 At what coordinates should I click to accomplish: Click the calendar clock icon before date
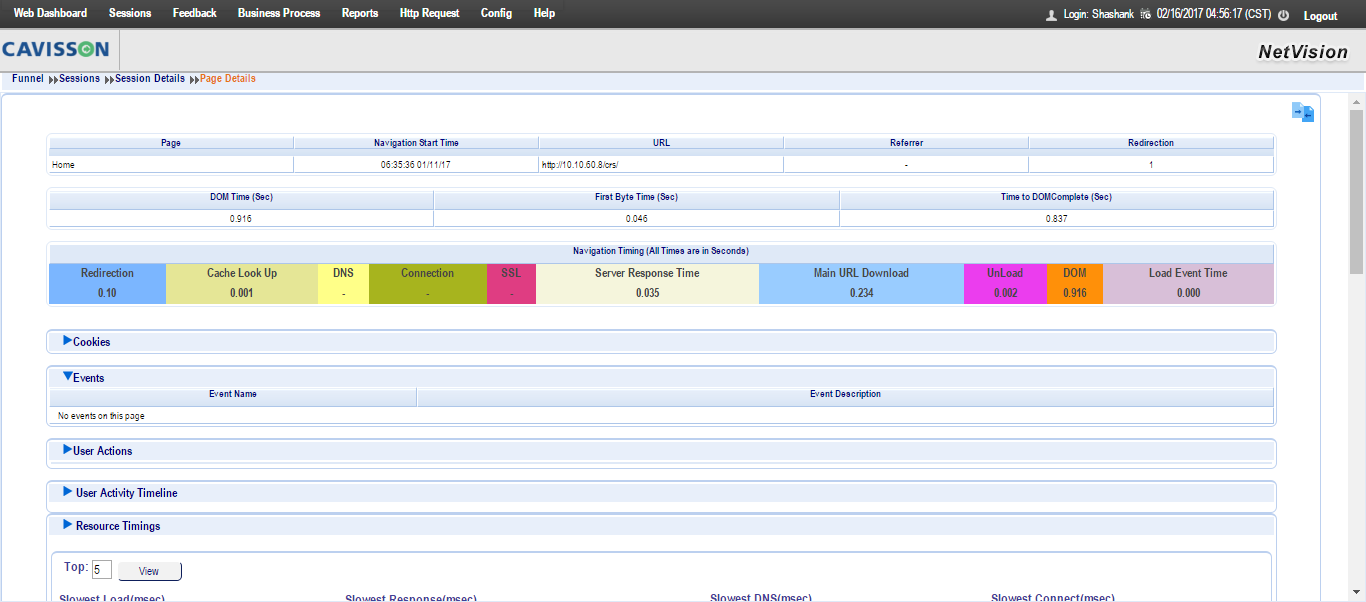1145,14
